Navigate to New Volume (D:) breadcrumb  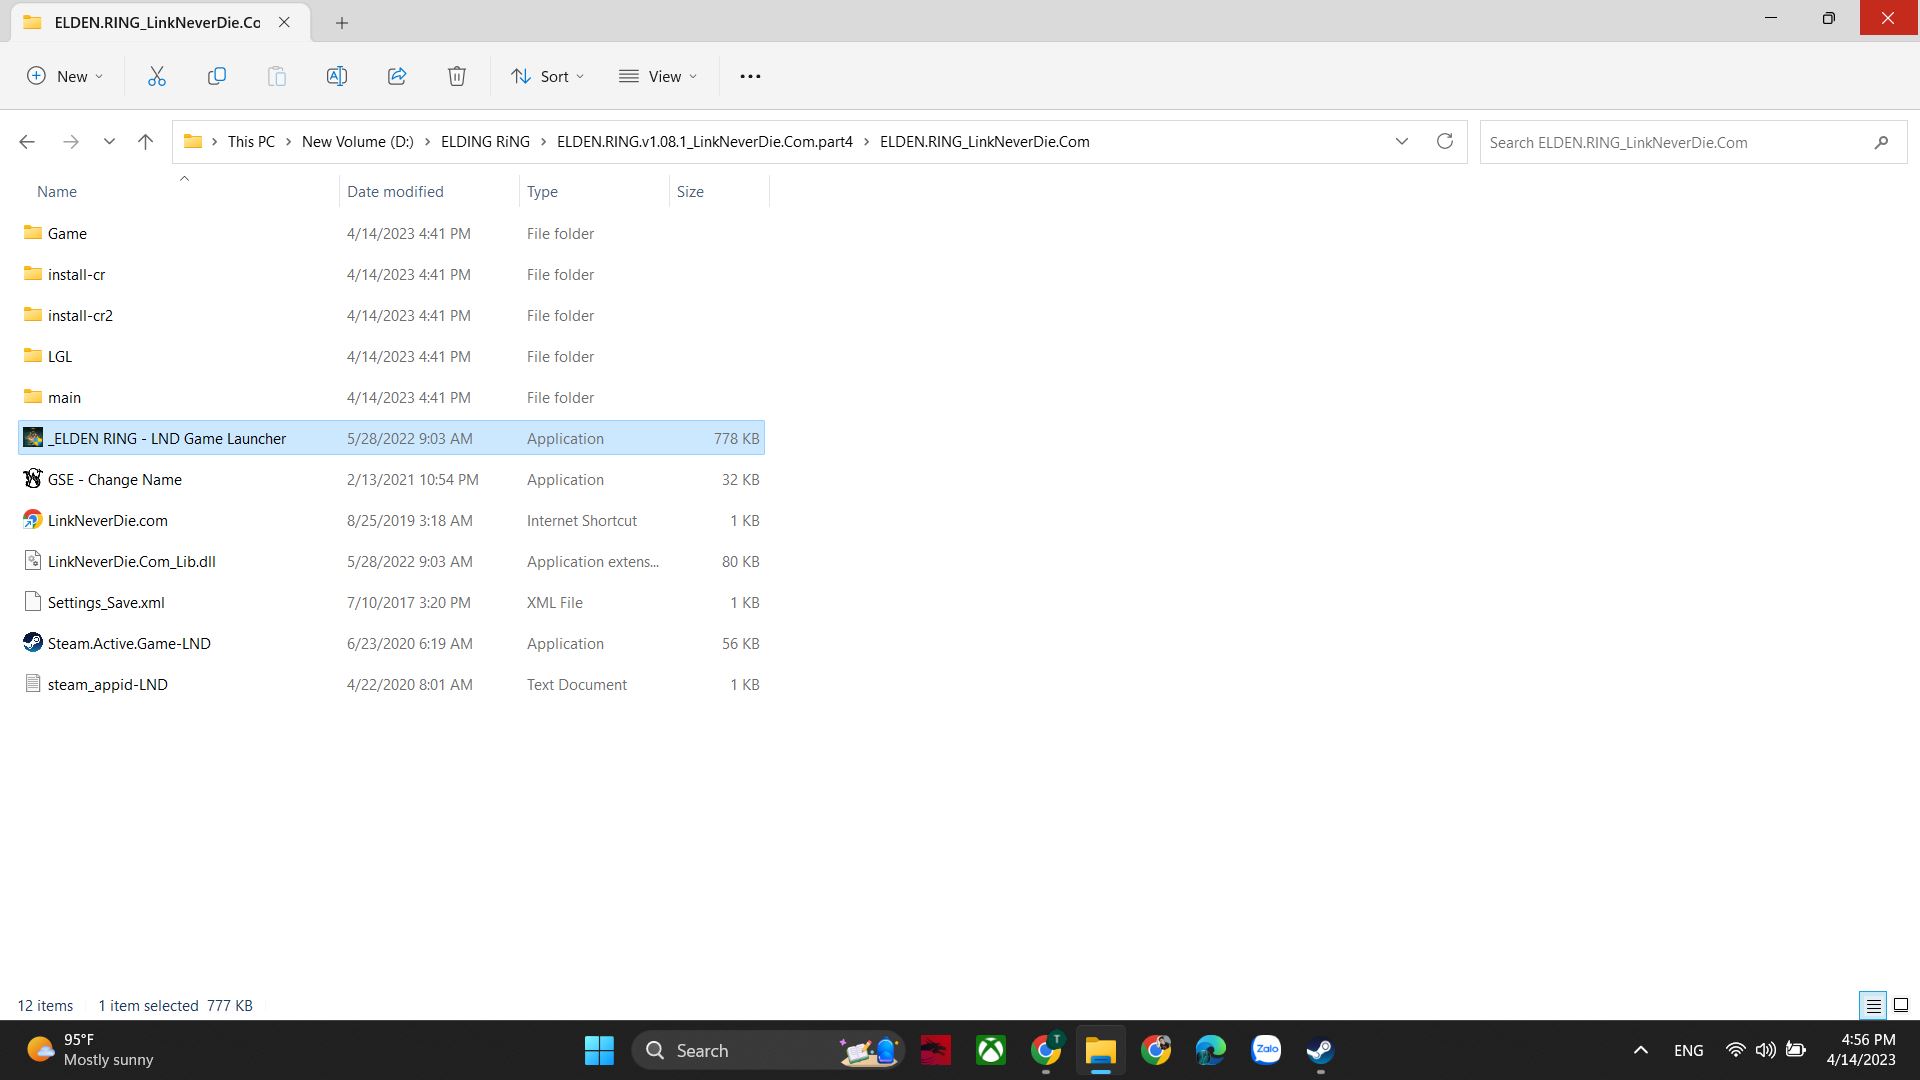(358, 142)
